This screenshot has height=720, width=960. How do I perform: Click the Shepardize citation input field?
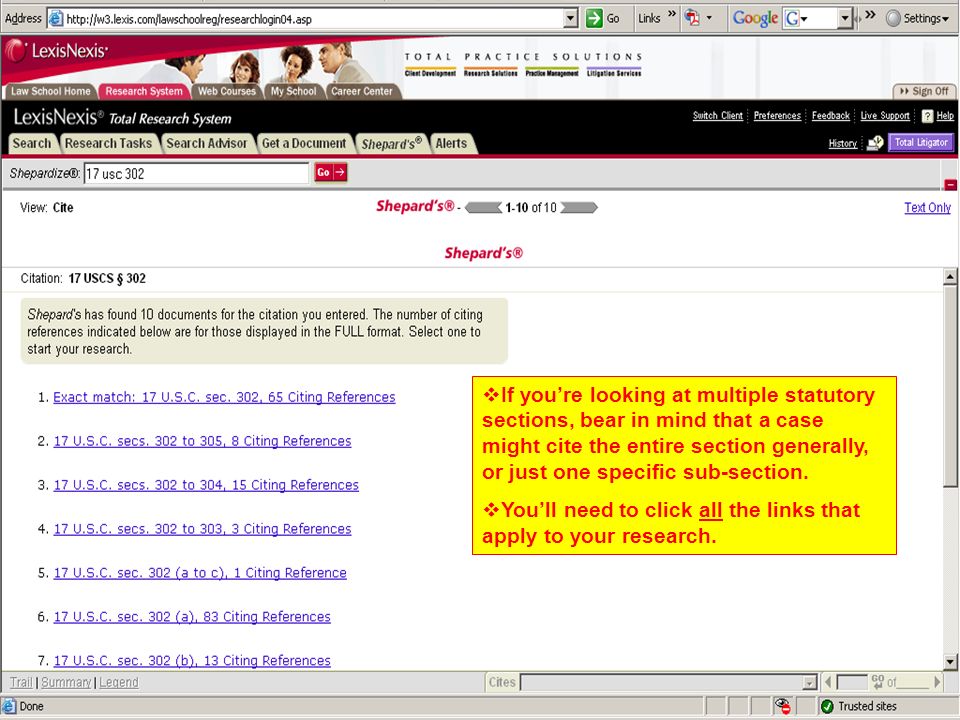pos(196,173)
